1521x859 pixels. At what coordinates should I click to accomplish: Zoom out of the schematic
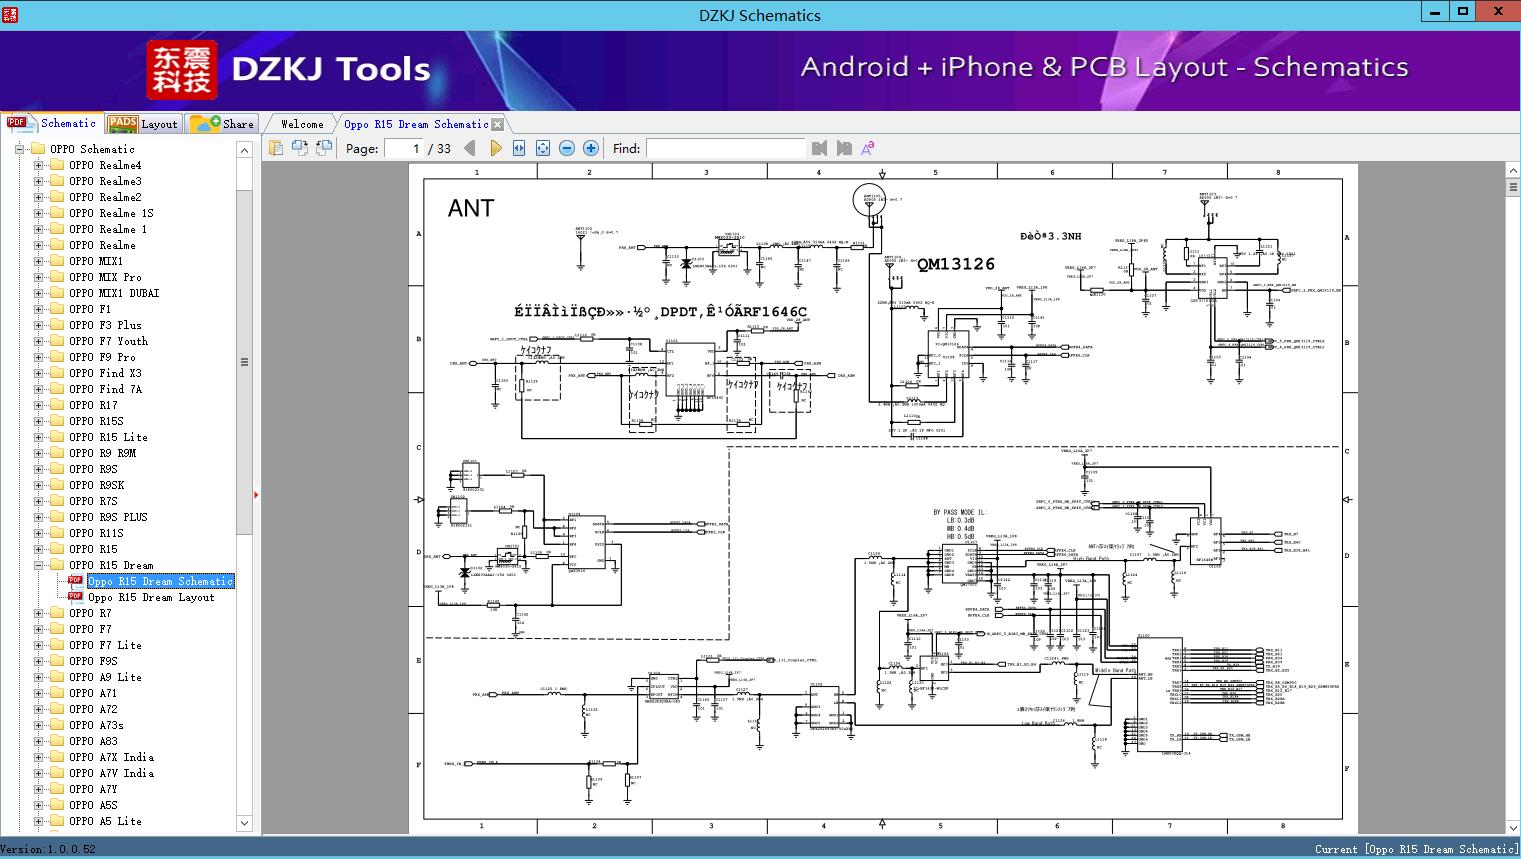point(567,148)
